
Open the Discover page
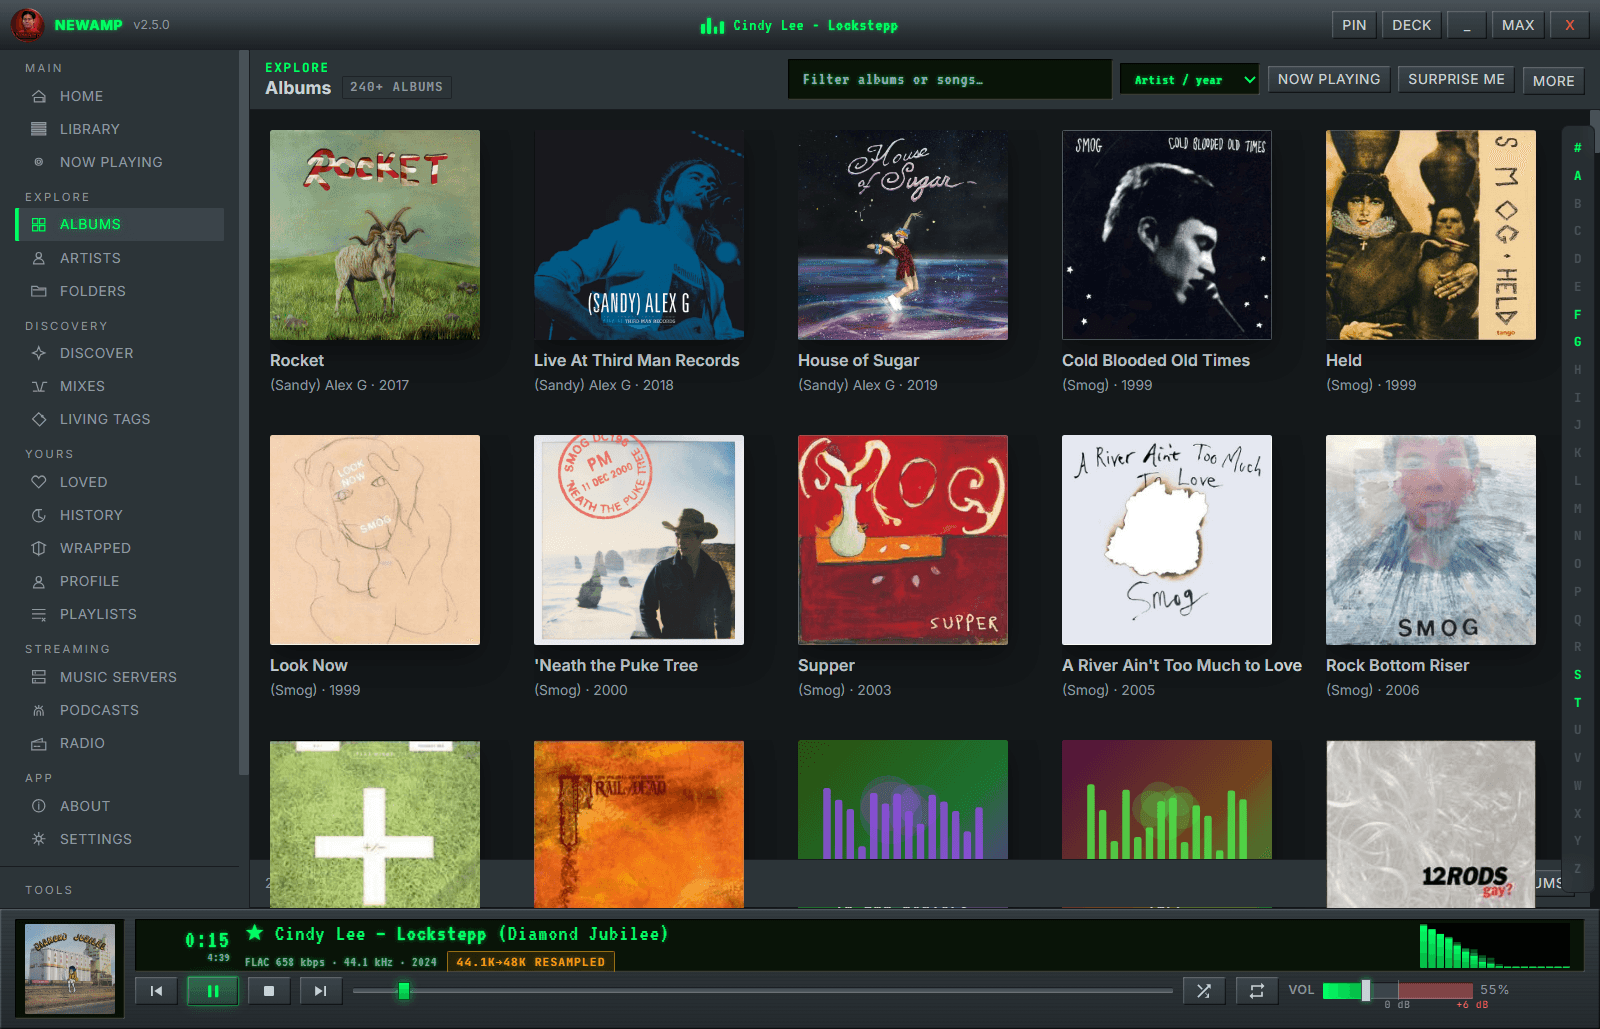click(119, 353)
